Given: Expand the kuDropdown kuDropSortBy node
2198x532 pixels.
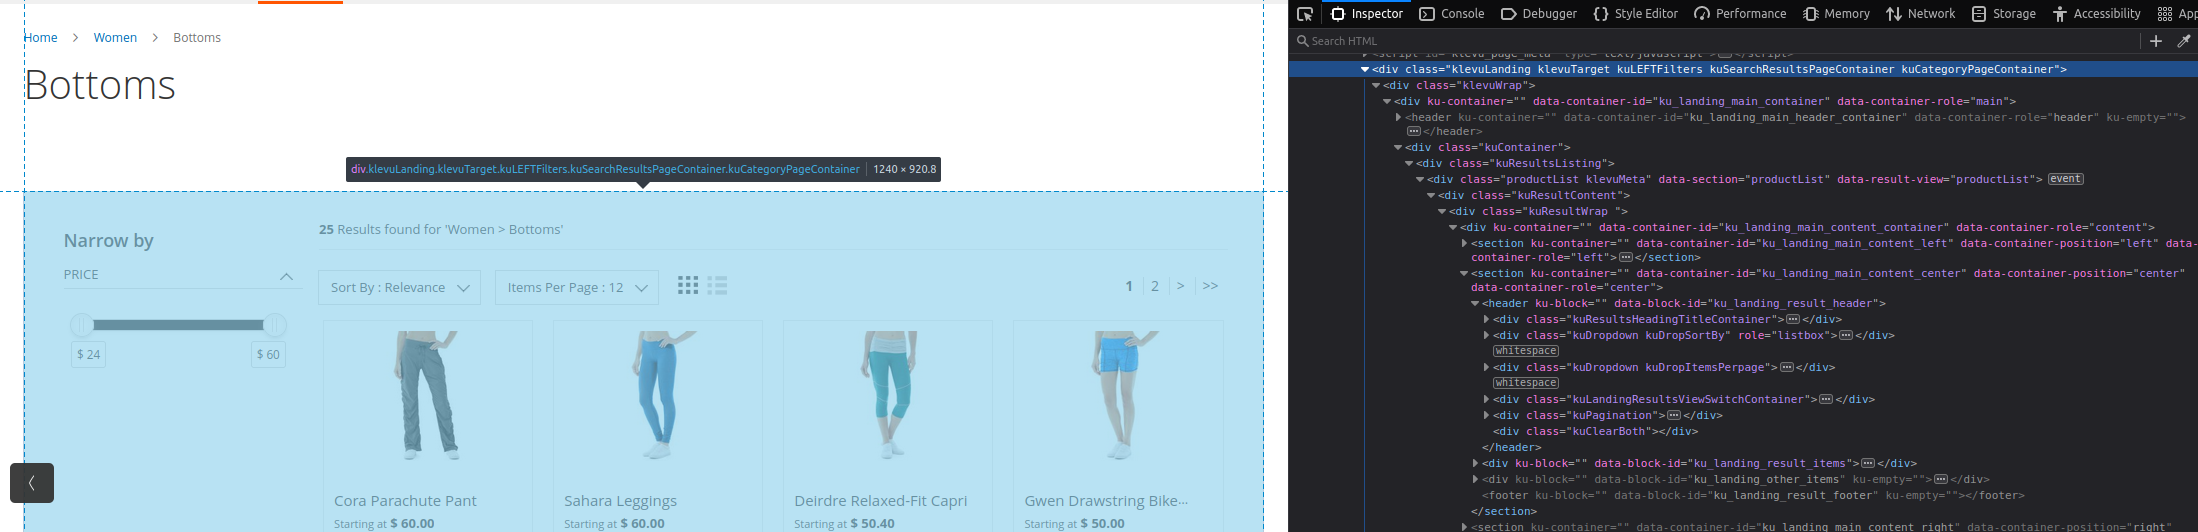Looking at the screenshot, I should [1486, 336].
